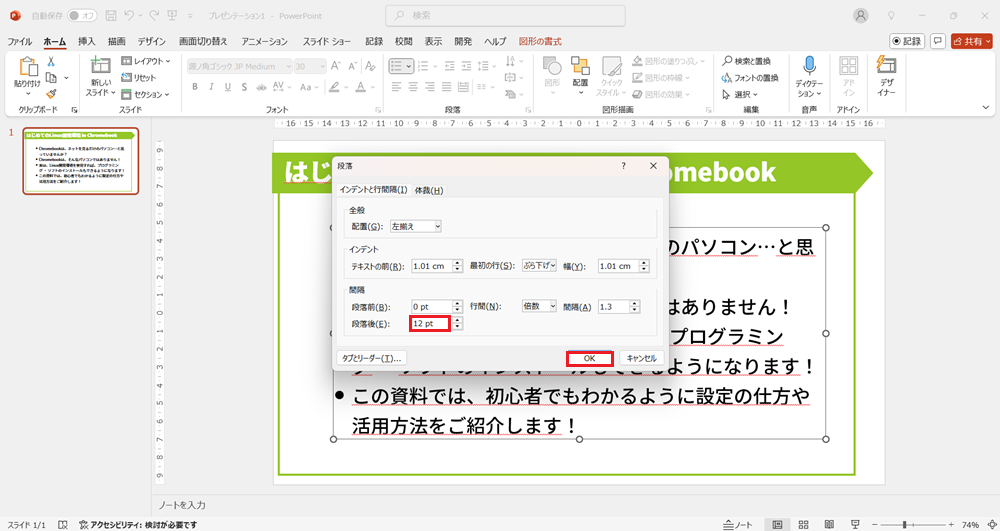Click the paragraph dialog help question mark
This screenshot has height=531, width=1000.
click(623, 166)
